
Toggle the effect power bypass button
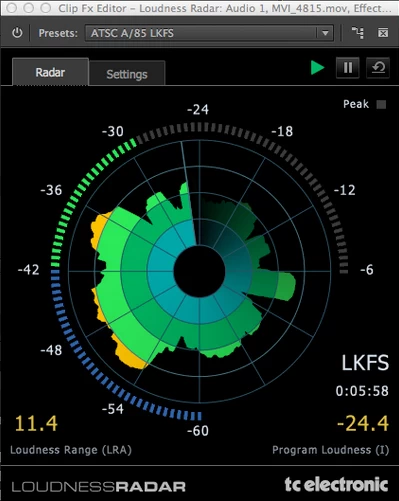(17, 33)
